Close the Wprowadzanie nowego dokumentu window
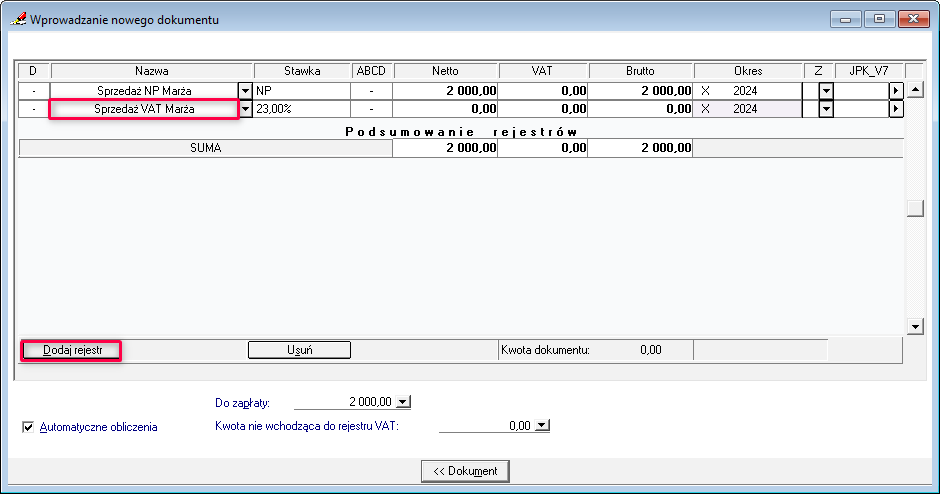This screenshot has width=940, height=494. [x=914, y=19]
